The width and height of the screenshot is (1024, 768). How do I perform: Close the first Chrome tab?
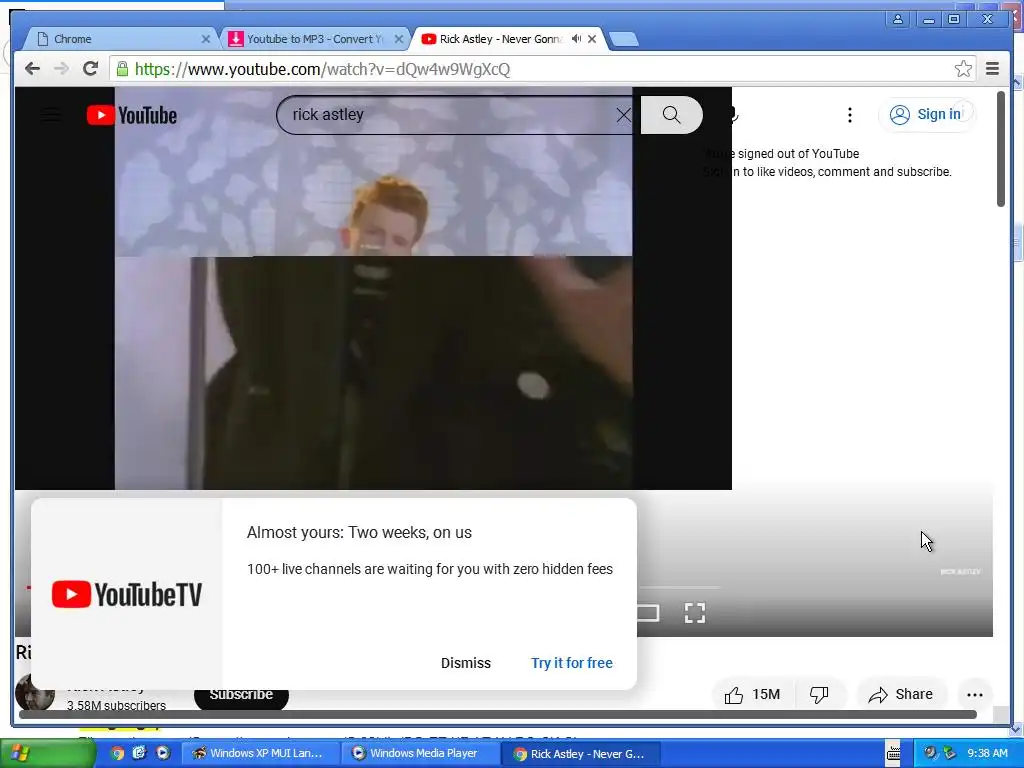tap(206, 39)
